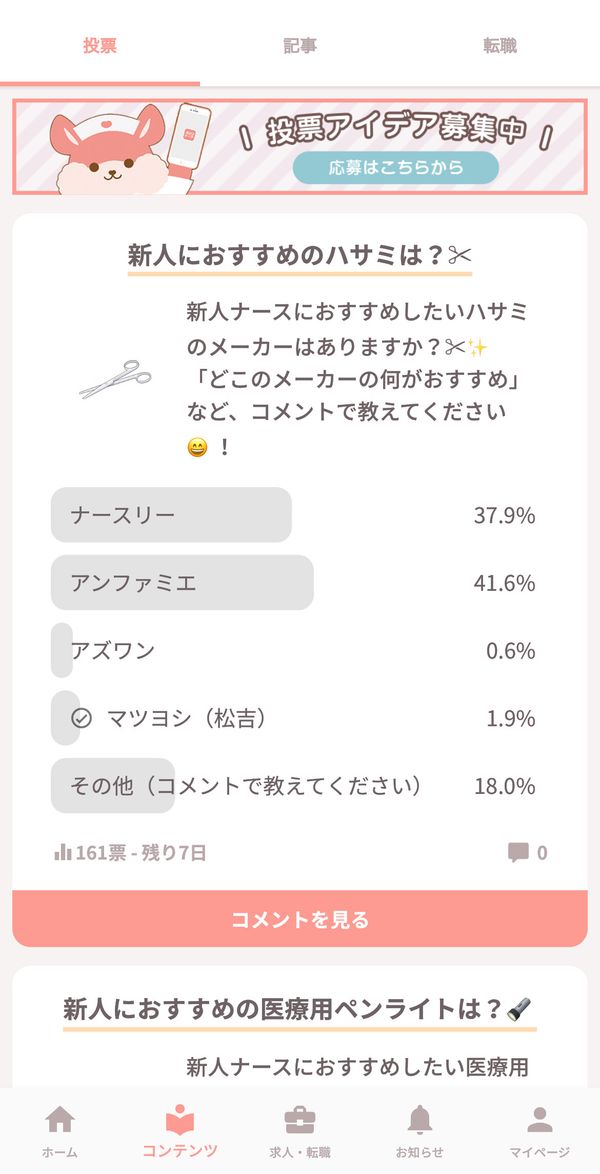Click the コメントを見る button

pos(300,919)
